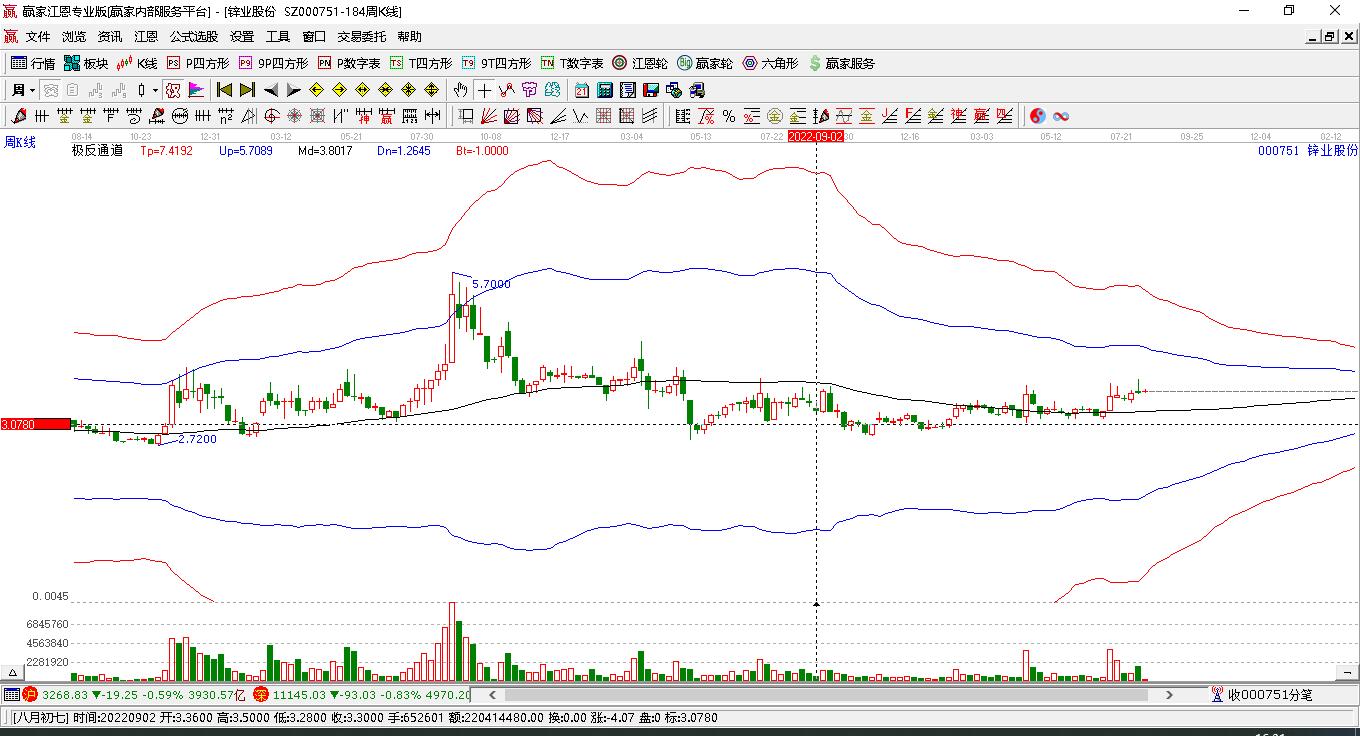Click the 沪 Shanghai index icon
The height and width of the screenshot is (736, 1360).
tap(30, 694)
